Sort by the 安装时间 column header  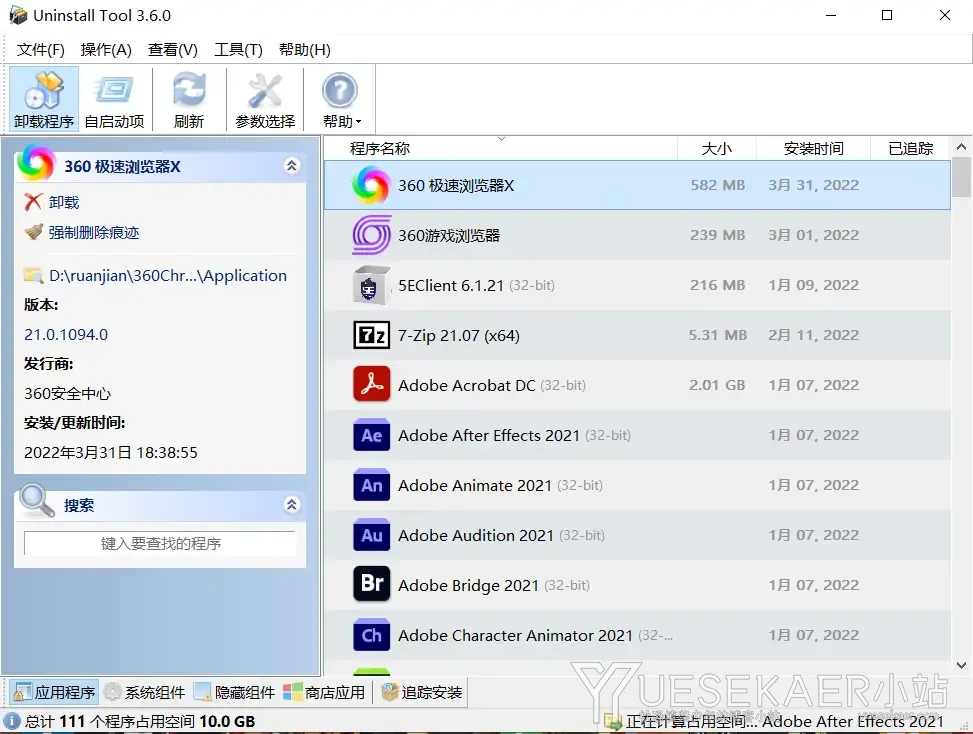[x=814, y=148]
